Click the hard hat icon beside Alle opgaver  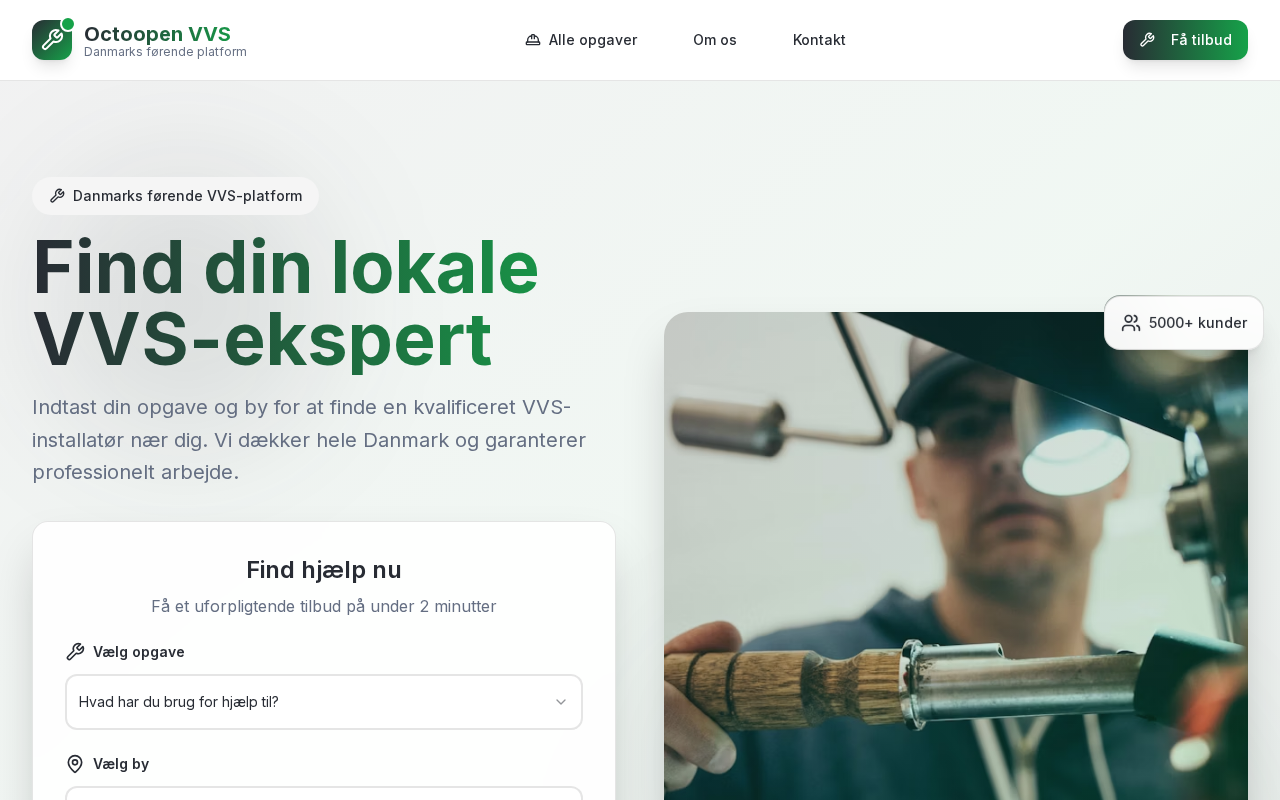[x=533, y=40]
